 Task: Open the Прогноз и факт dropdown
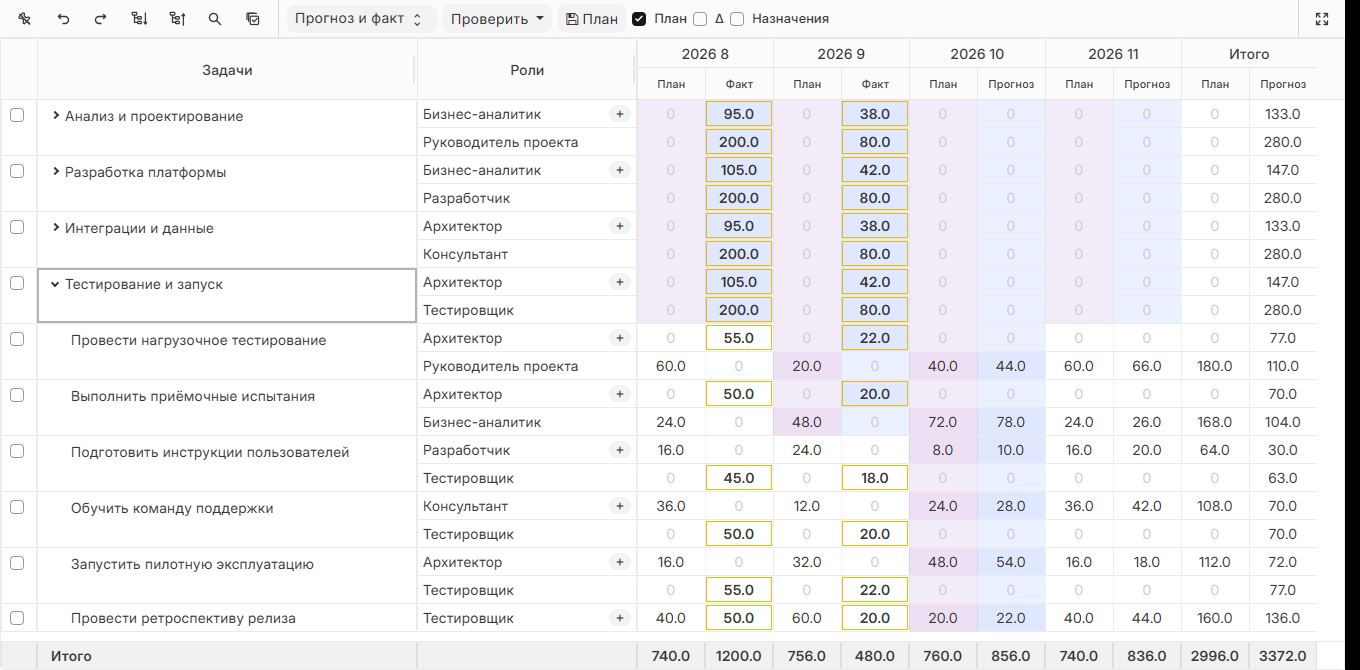pyautogui.click(x=361, y=19)
